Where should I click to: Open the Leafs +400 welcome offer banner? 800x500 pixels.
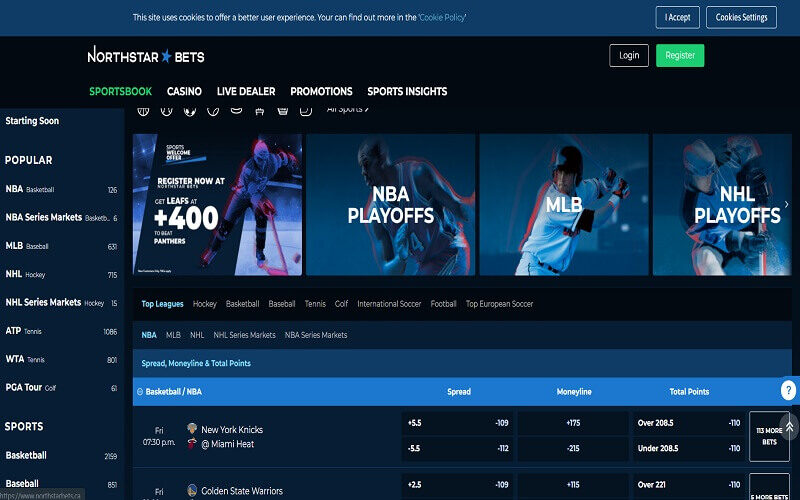(217, 205)
